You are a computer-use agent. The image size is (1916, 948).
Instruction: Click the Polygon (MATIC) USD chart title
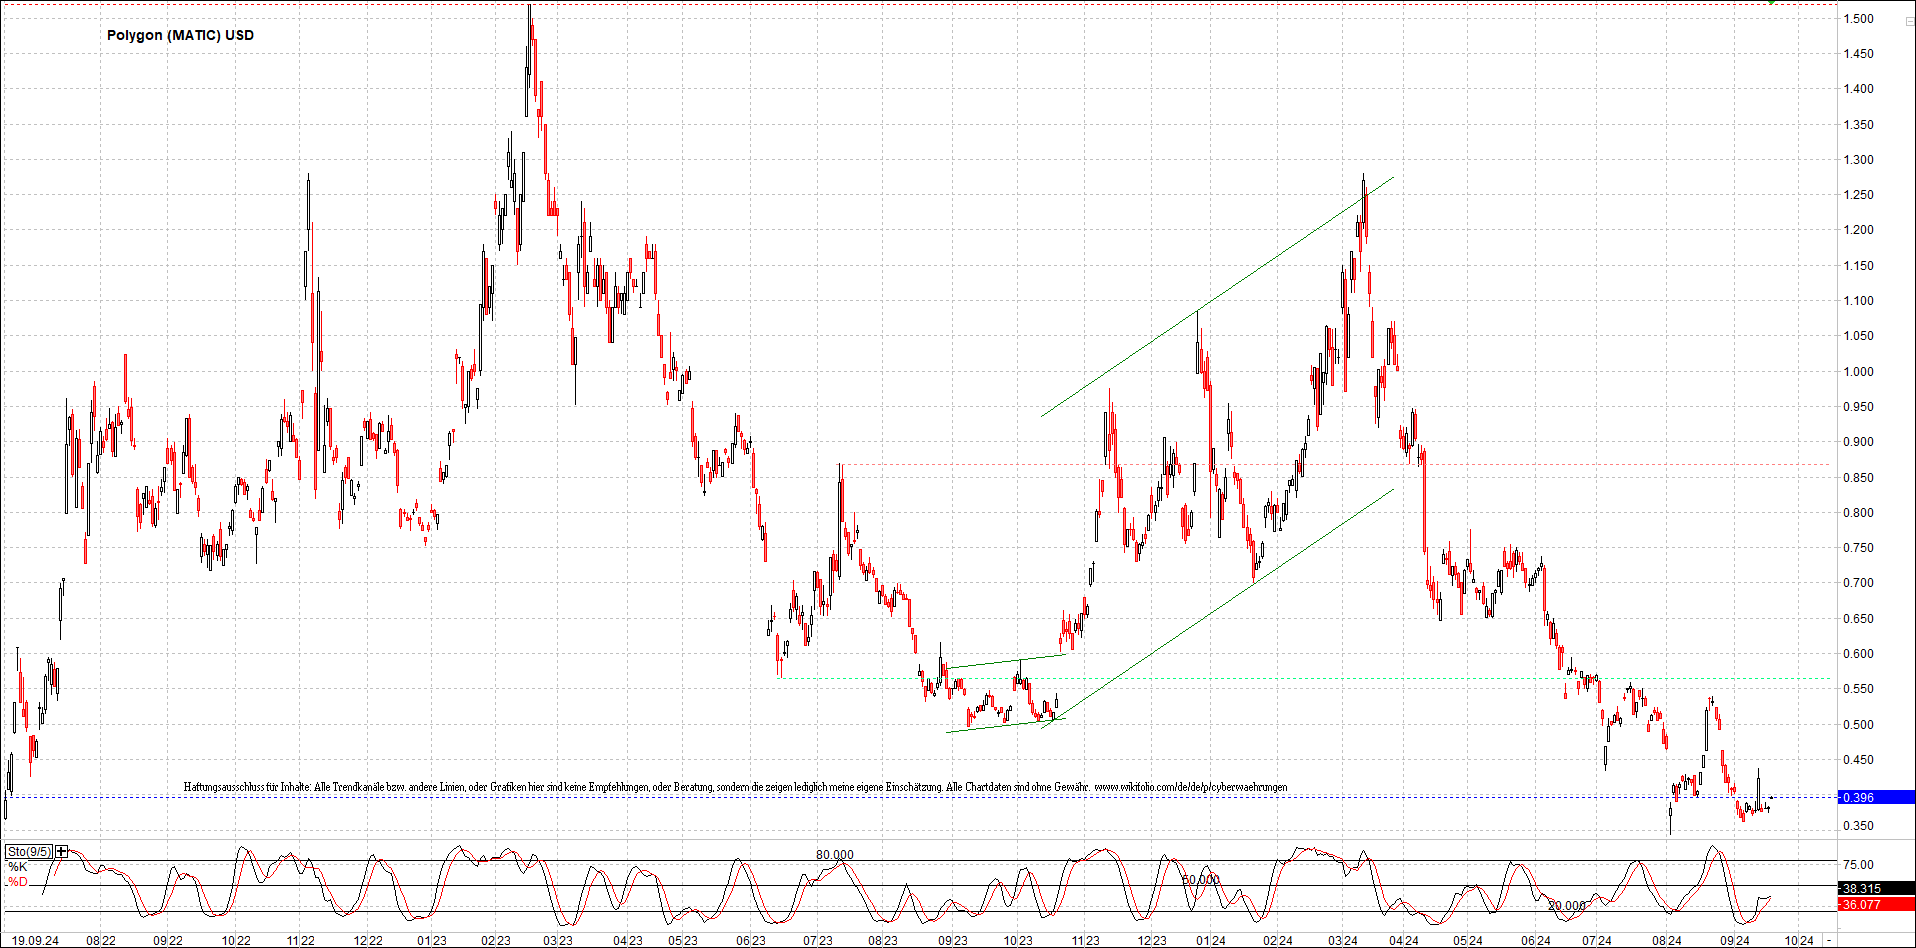pos(181,35)
